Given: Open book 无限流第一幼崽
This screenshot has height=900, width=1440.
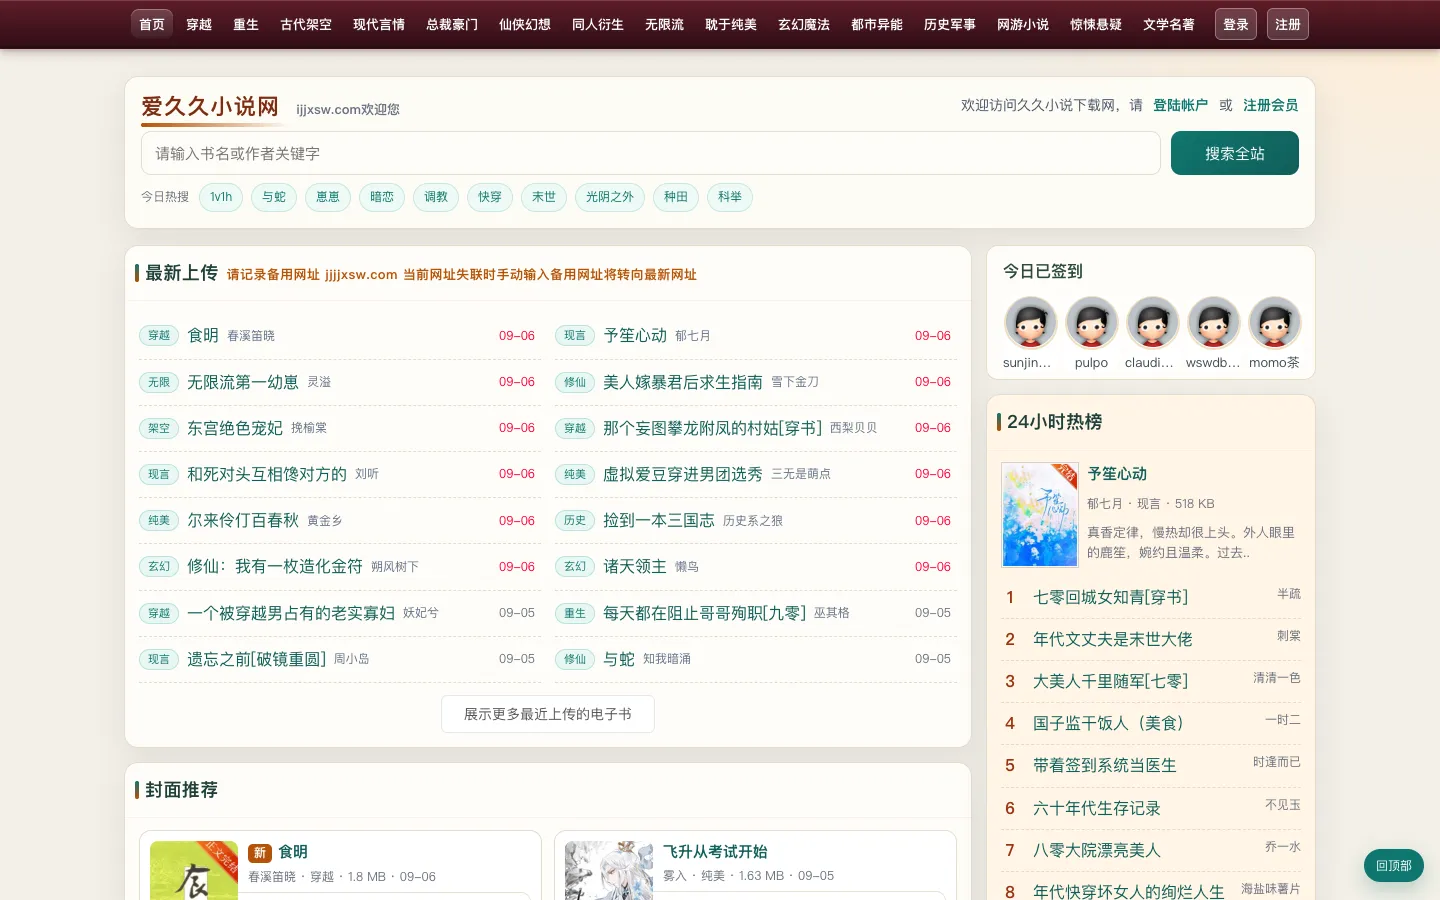Looking at the screenshot, I should (x=243, y=382).
